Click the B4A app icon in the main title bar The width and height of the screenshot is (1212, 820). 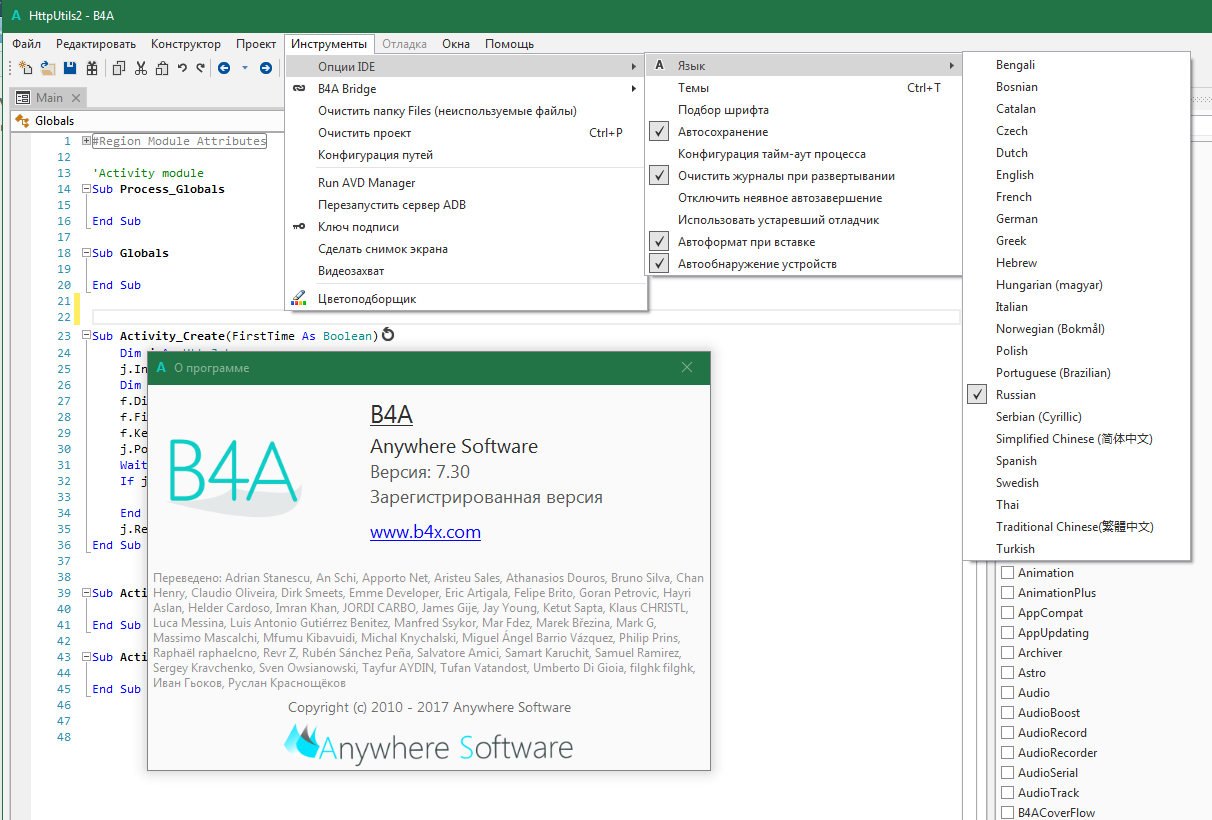[x=15, y=16]
